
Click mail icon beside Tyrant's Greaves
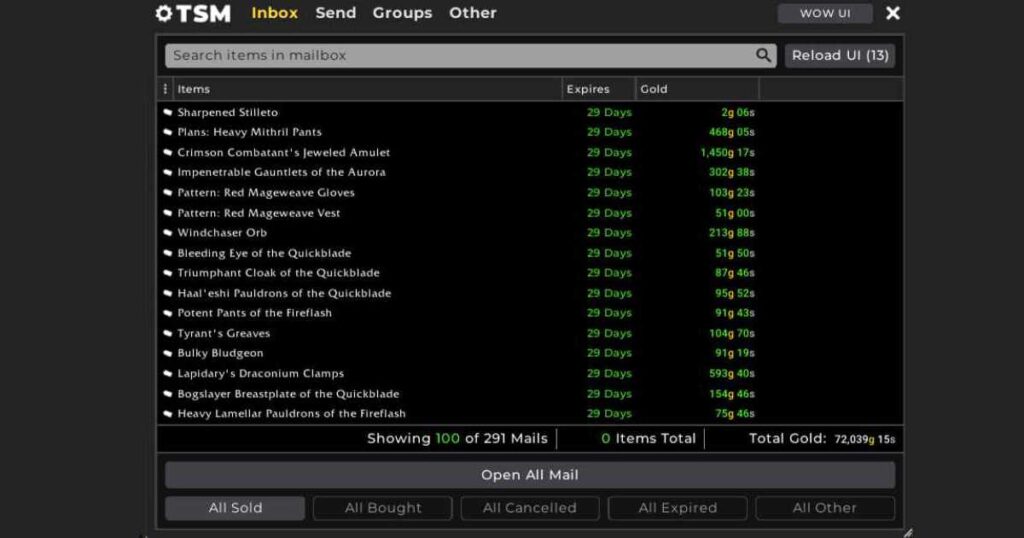(168, 333)
